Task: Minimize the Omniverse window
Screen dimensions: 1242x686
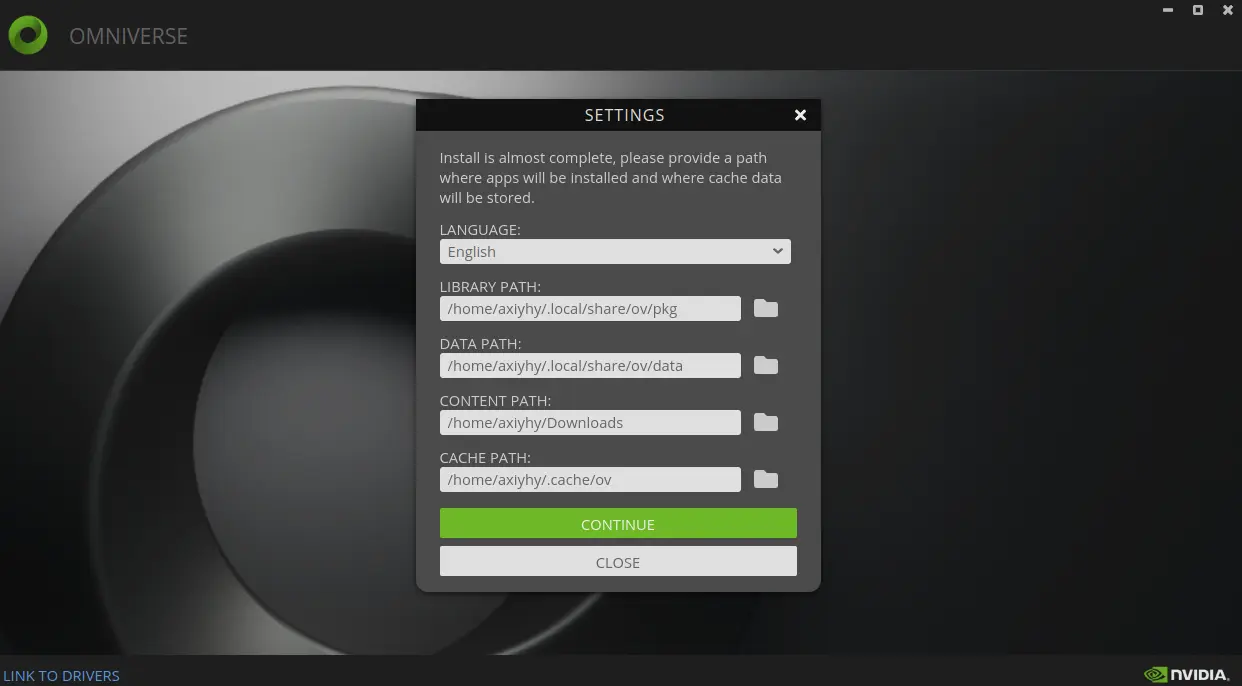Action: click(1168, 10)
